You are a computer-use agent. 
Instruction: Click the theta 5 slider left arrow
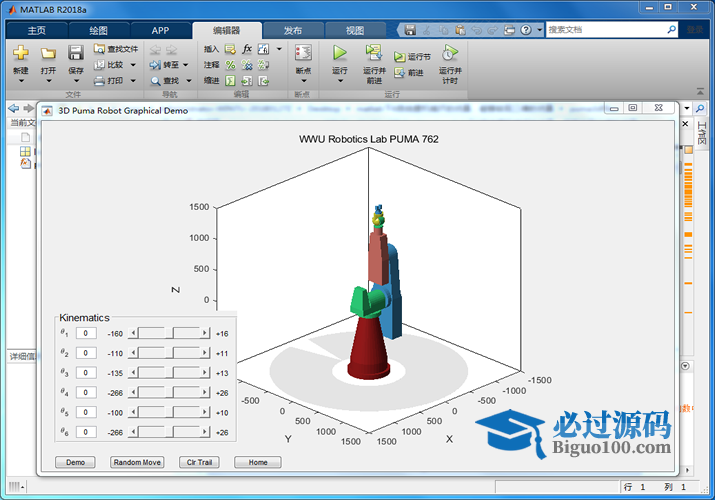click(x=133, y=412)
